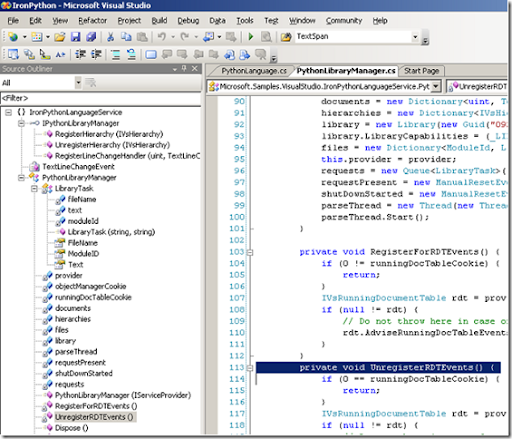This screenshot has height=439, width=512.
Task: Select TextLineChangeEvent in the outline tree
Action: tap(78, 167)
